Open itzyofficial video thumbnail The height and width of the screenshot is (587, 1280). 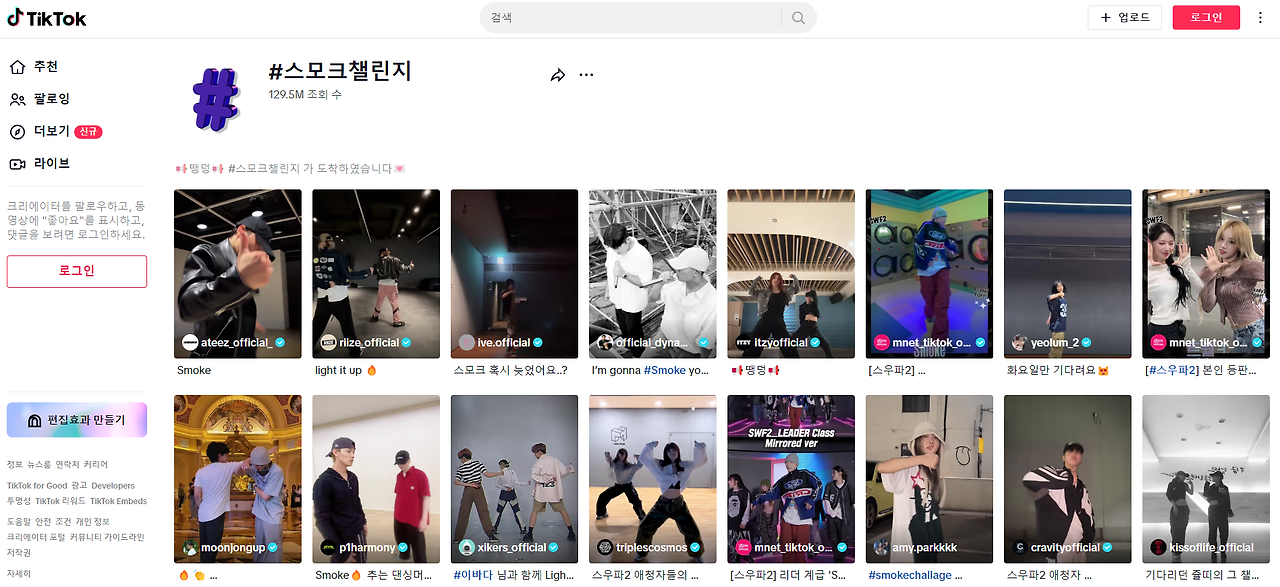791,273
